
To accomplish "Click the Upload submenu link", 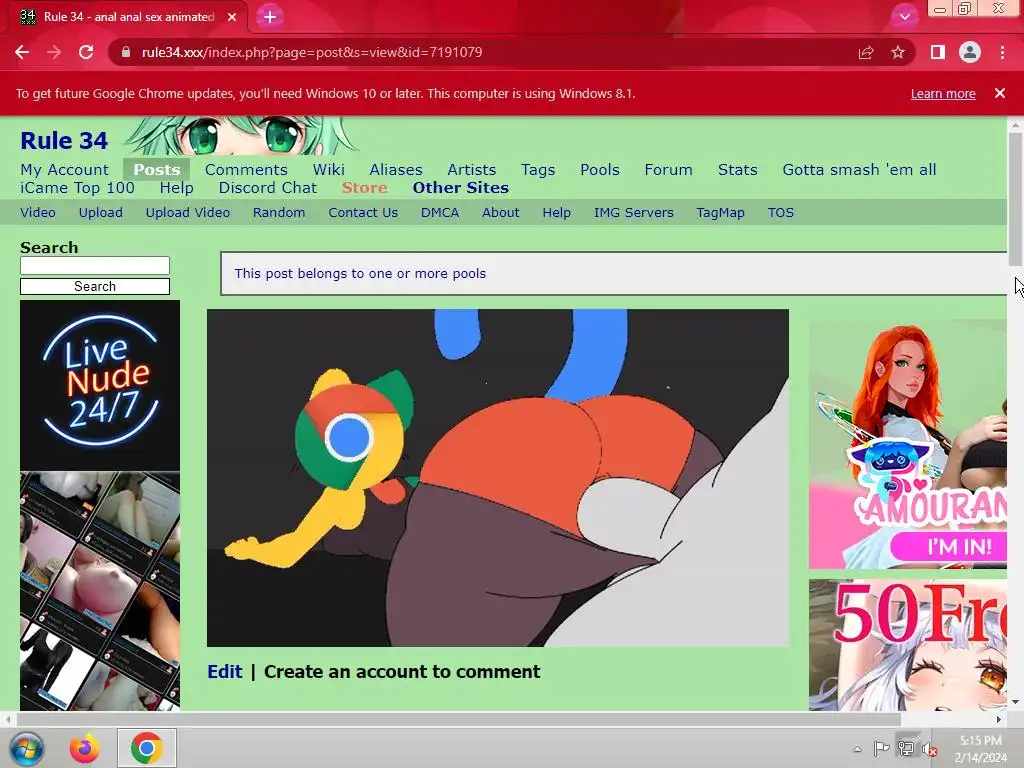I will pos(101,213).
